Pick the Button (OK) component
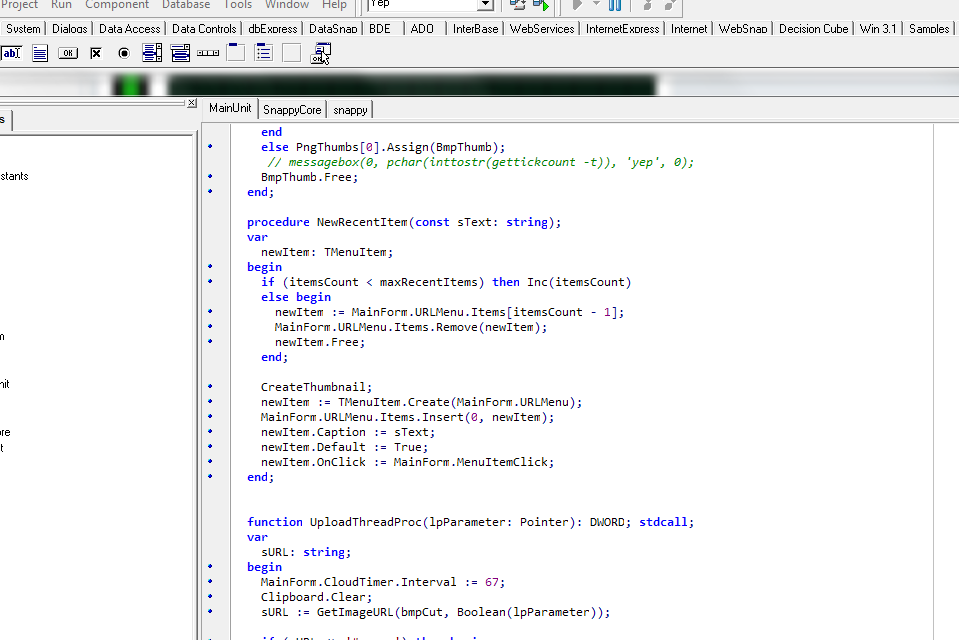 tap(68, 53)
